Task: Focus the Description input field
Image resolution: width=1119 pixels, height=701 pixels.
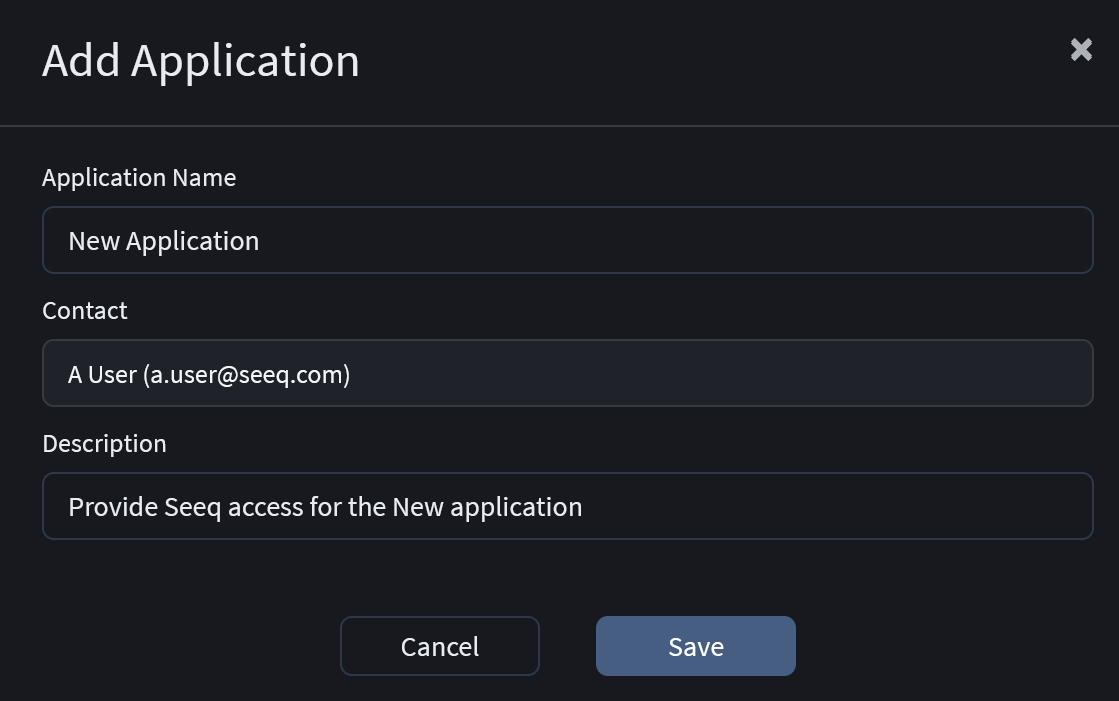Action: tap(567, 506)
